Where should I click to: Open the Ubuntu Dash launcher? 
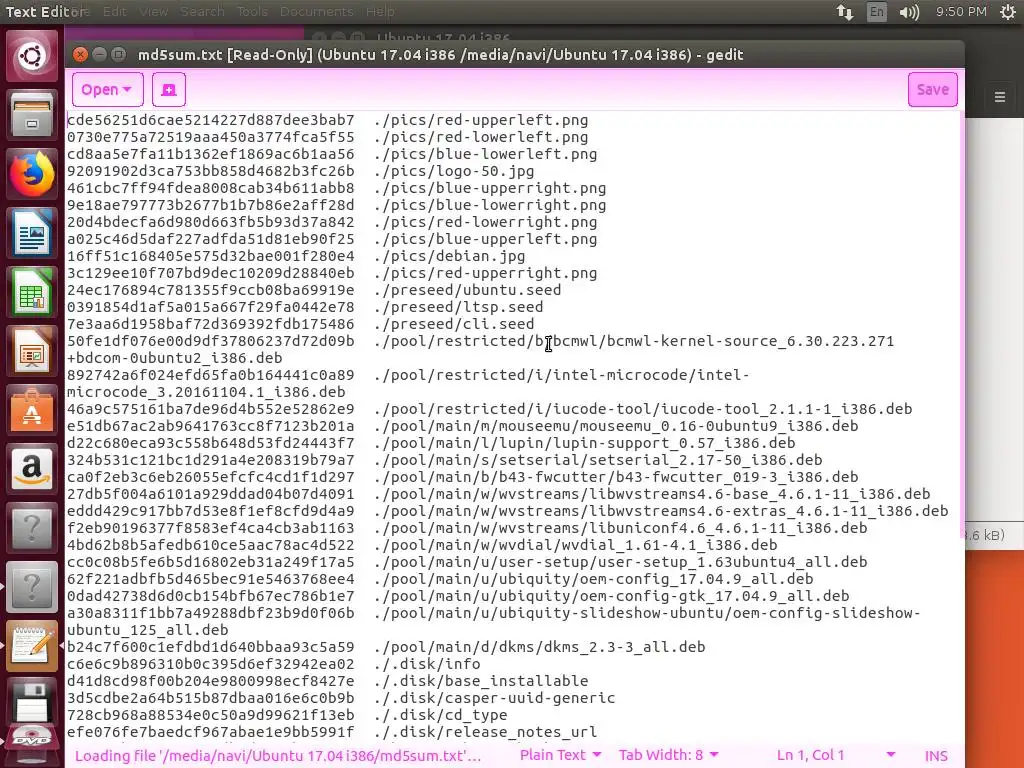[x=31, y=56]
